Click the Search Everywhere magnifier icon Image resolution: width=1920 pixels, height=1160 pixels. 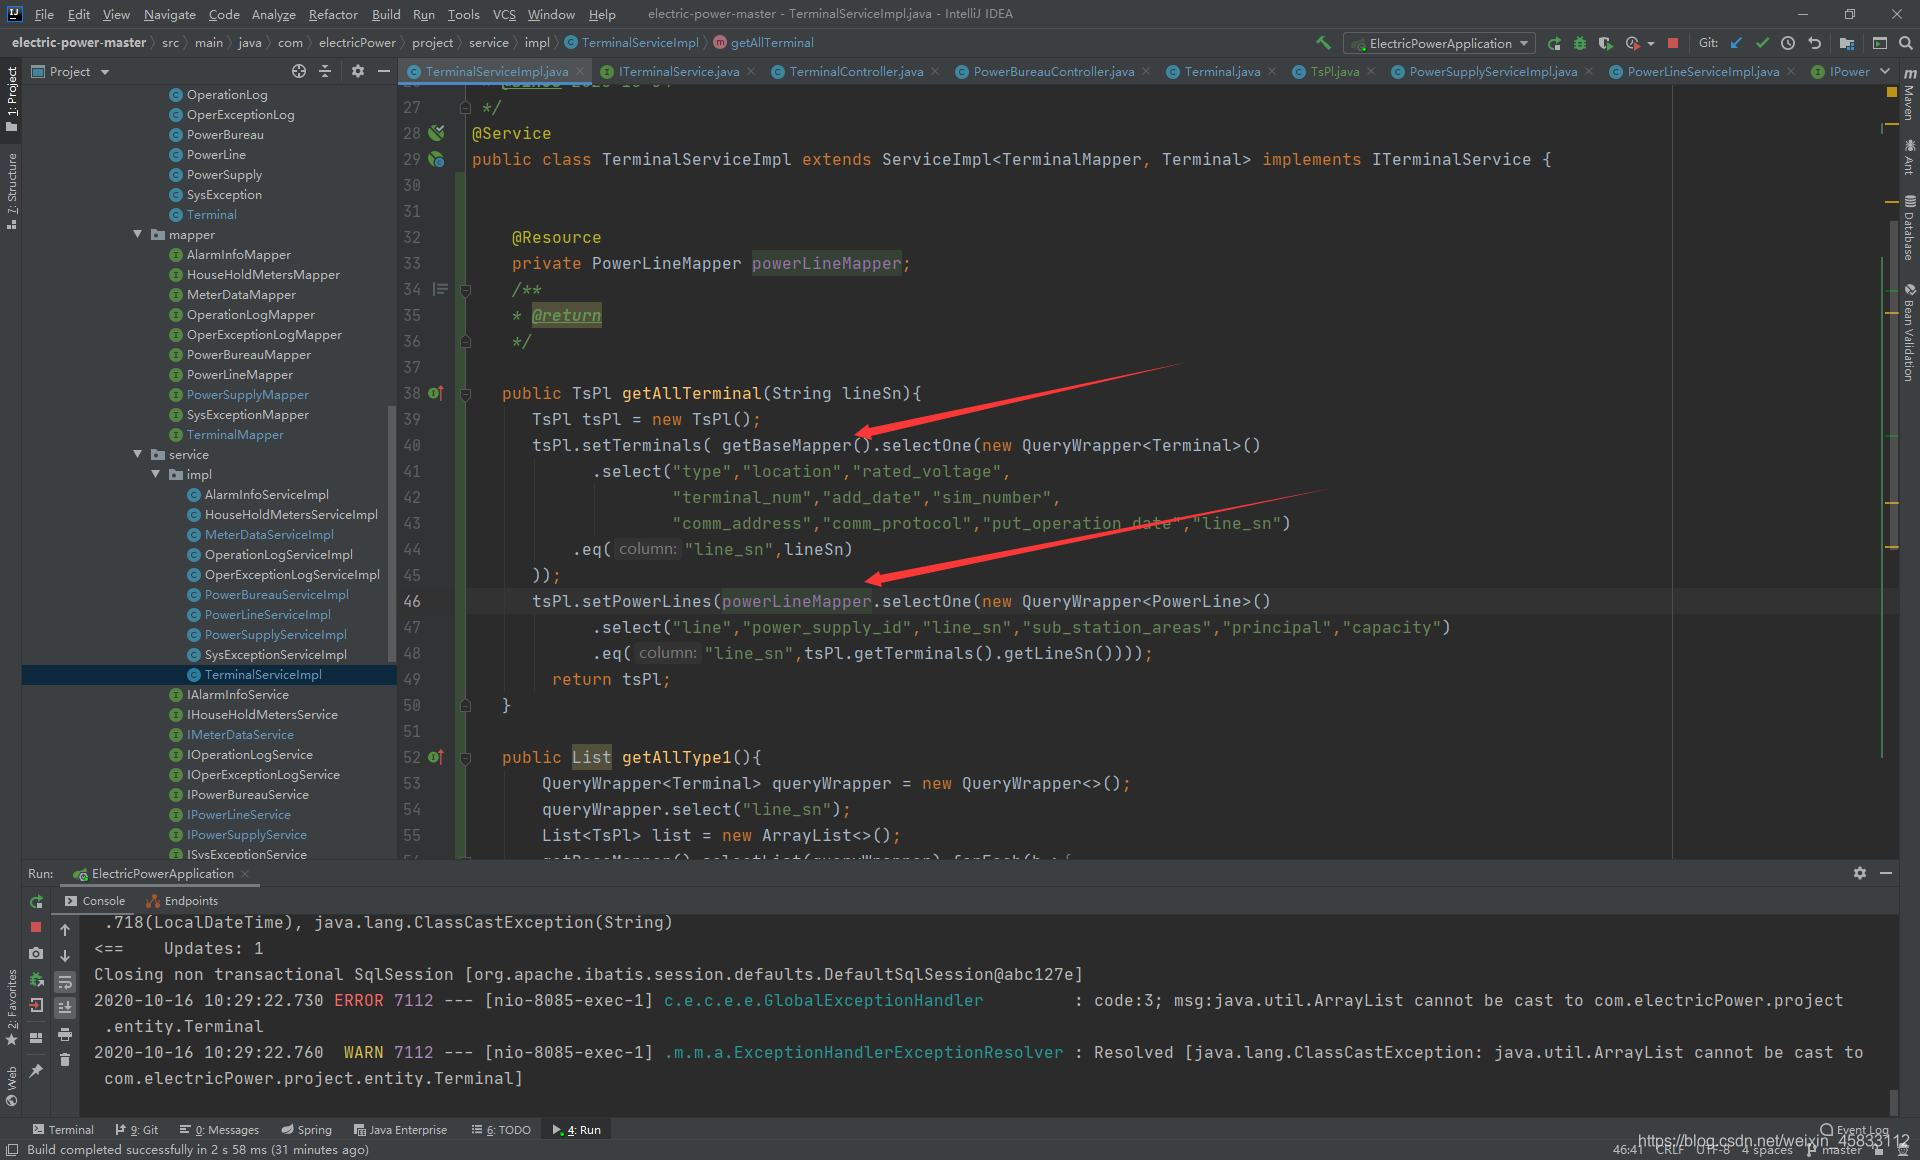pyautogui.click(x=1906, y=43)
